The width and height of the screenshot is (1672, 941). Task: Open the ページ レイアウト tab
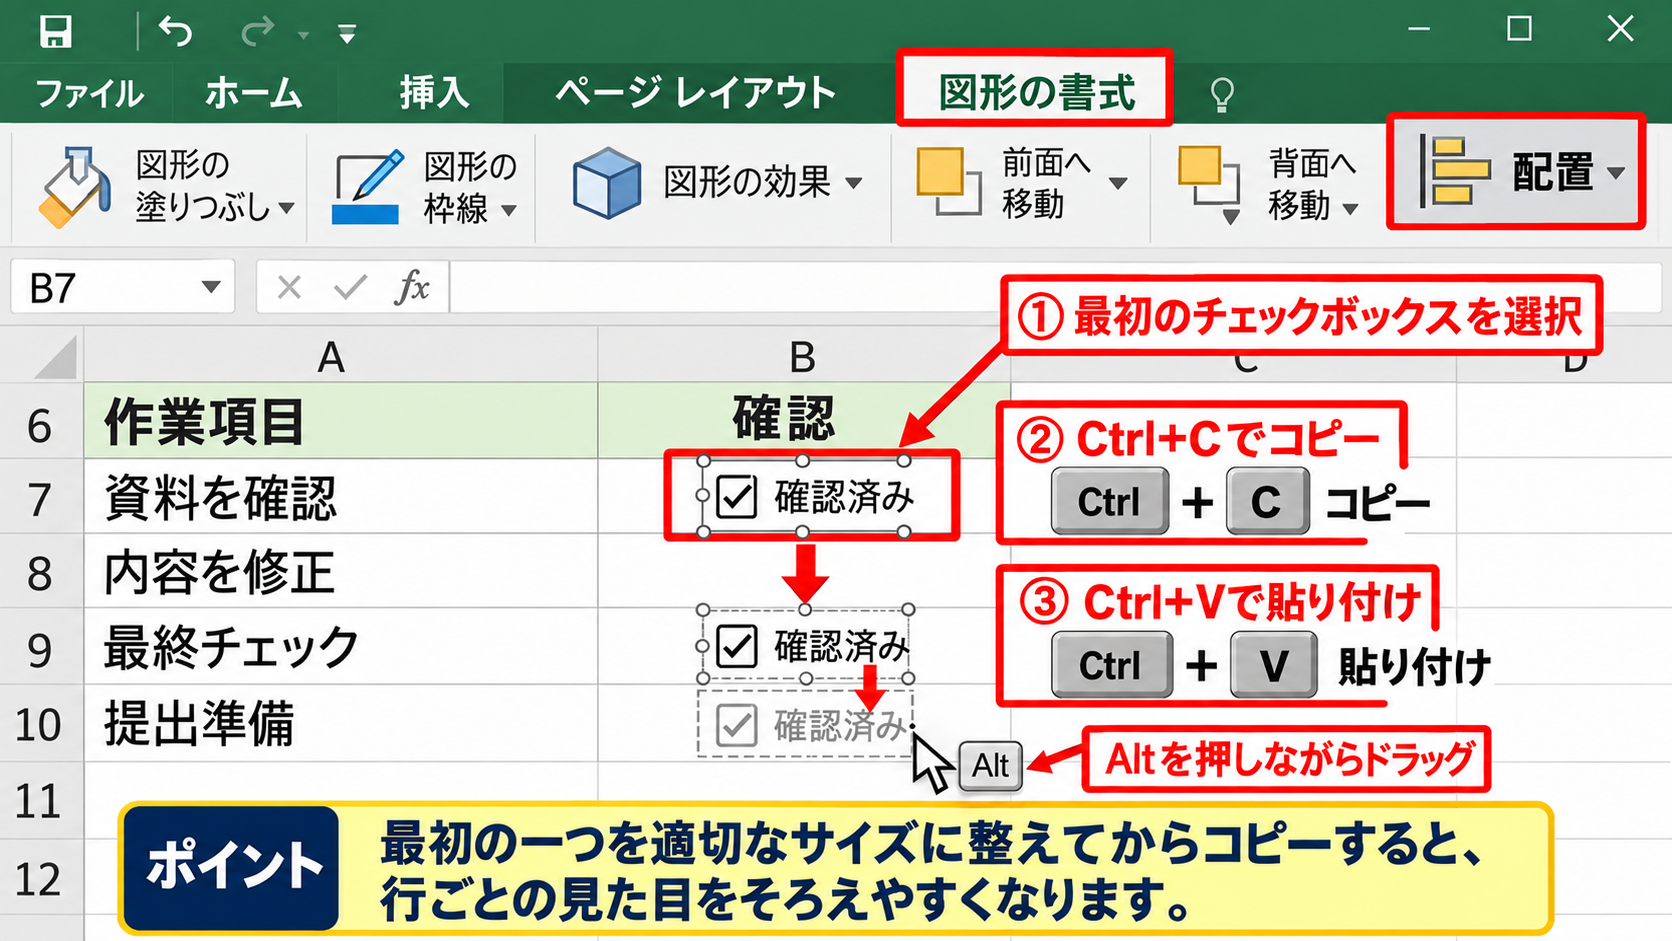[x=695, y=93]
